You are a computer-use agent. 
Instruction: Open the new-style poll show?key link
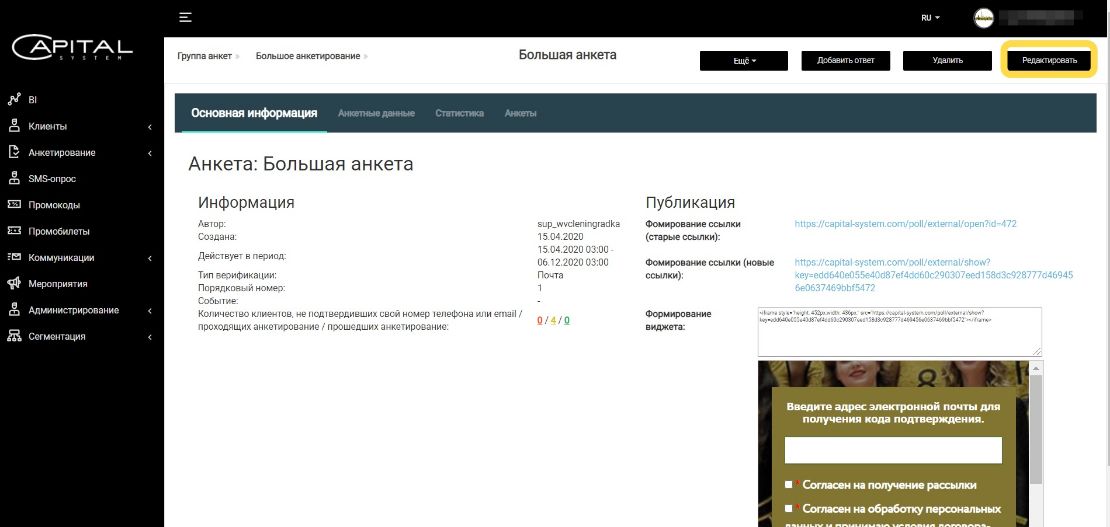point(934,276)
